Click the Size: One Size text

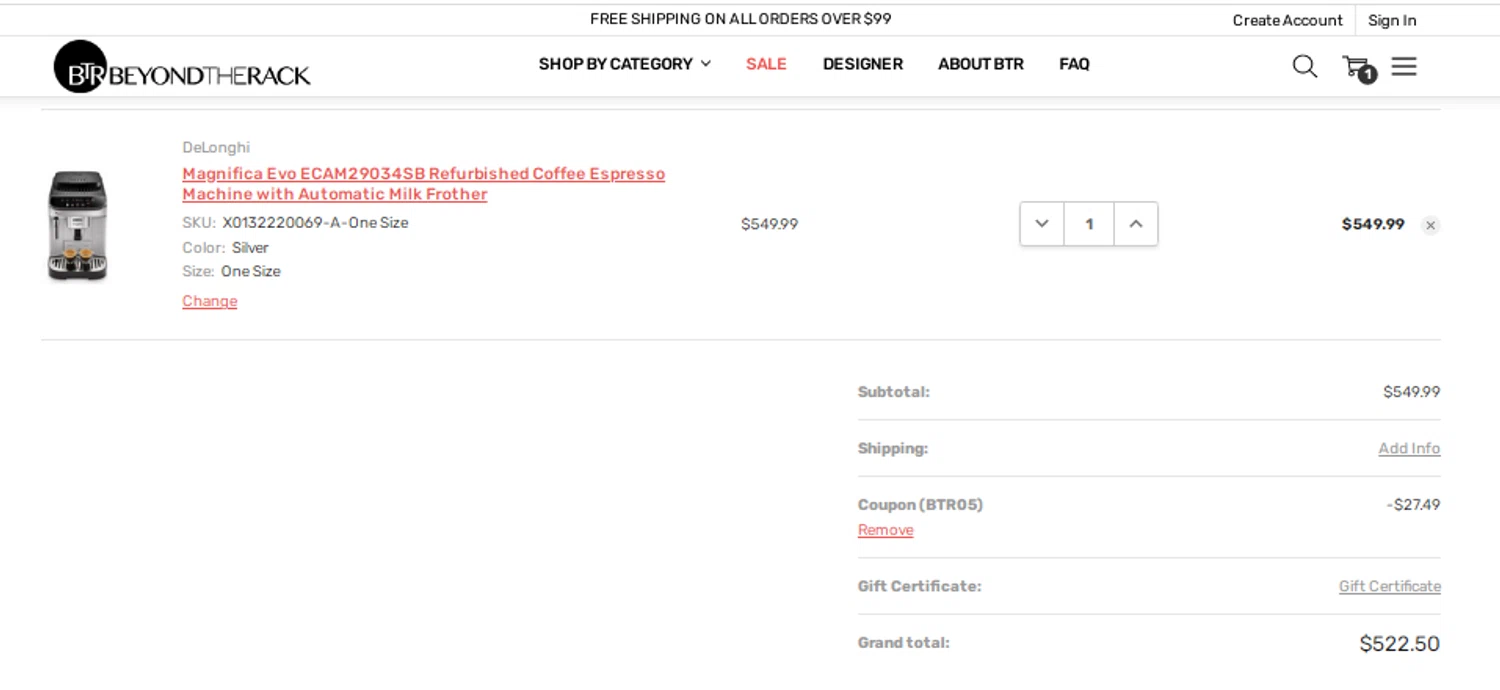click(231, 272)
